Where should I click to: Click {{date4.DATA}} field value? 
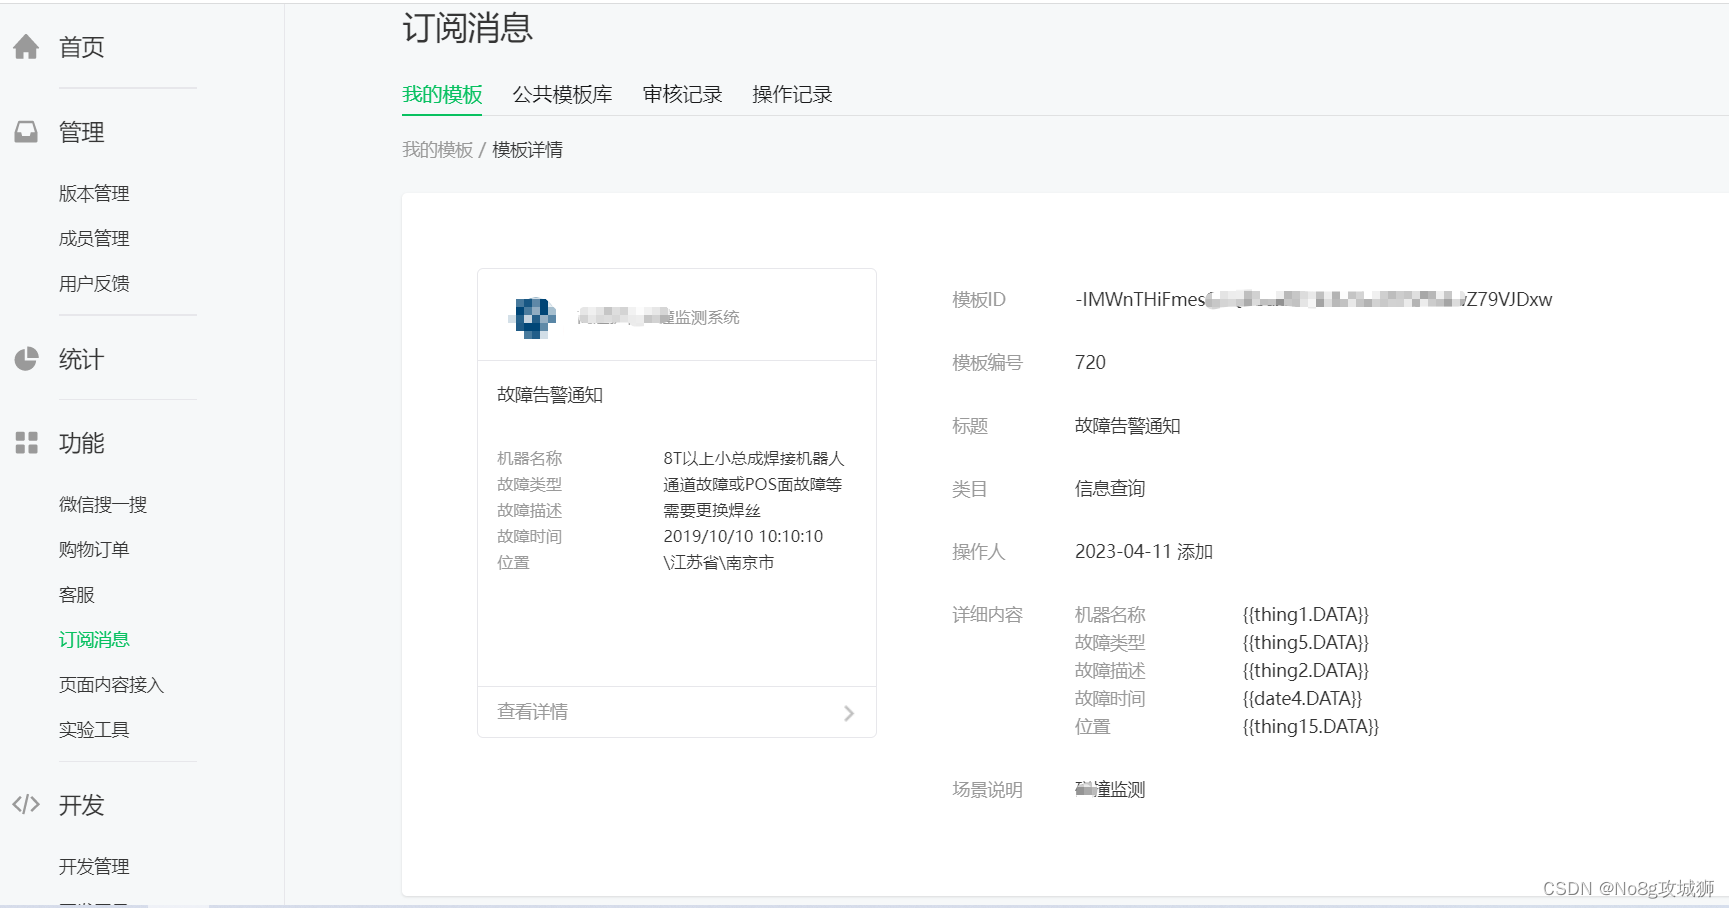[1303, 699]
